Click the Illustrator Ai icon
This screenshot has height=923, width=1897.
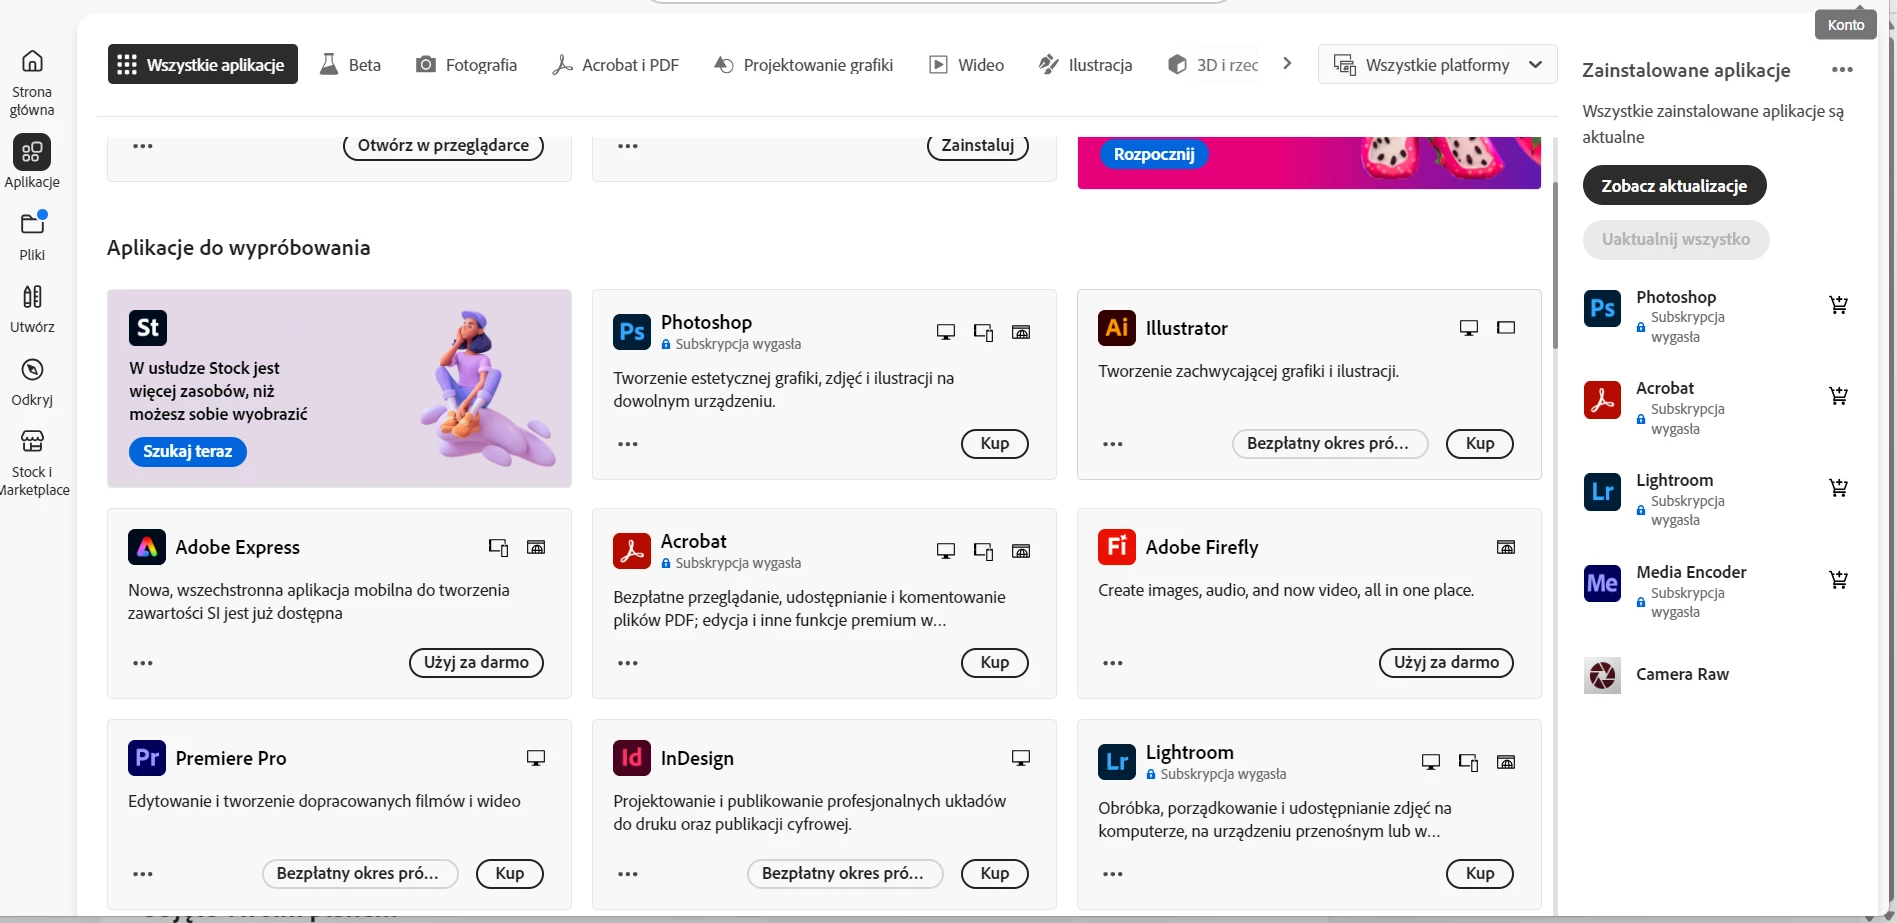tap(1117, 327)
